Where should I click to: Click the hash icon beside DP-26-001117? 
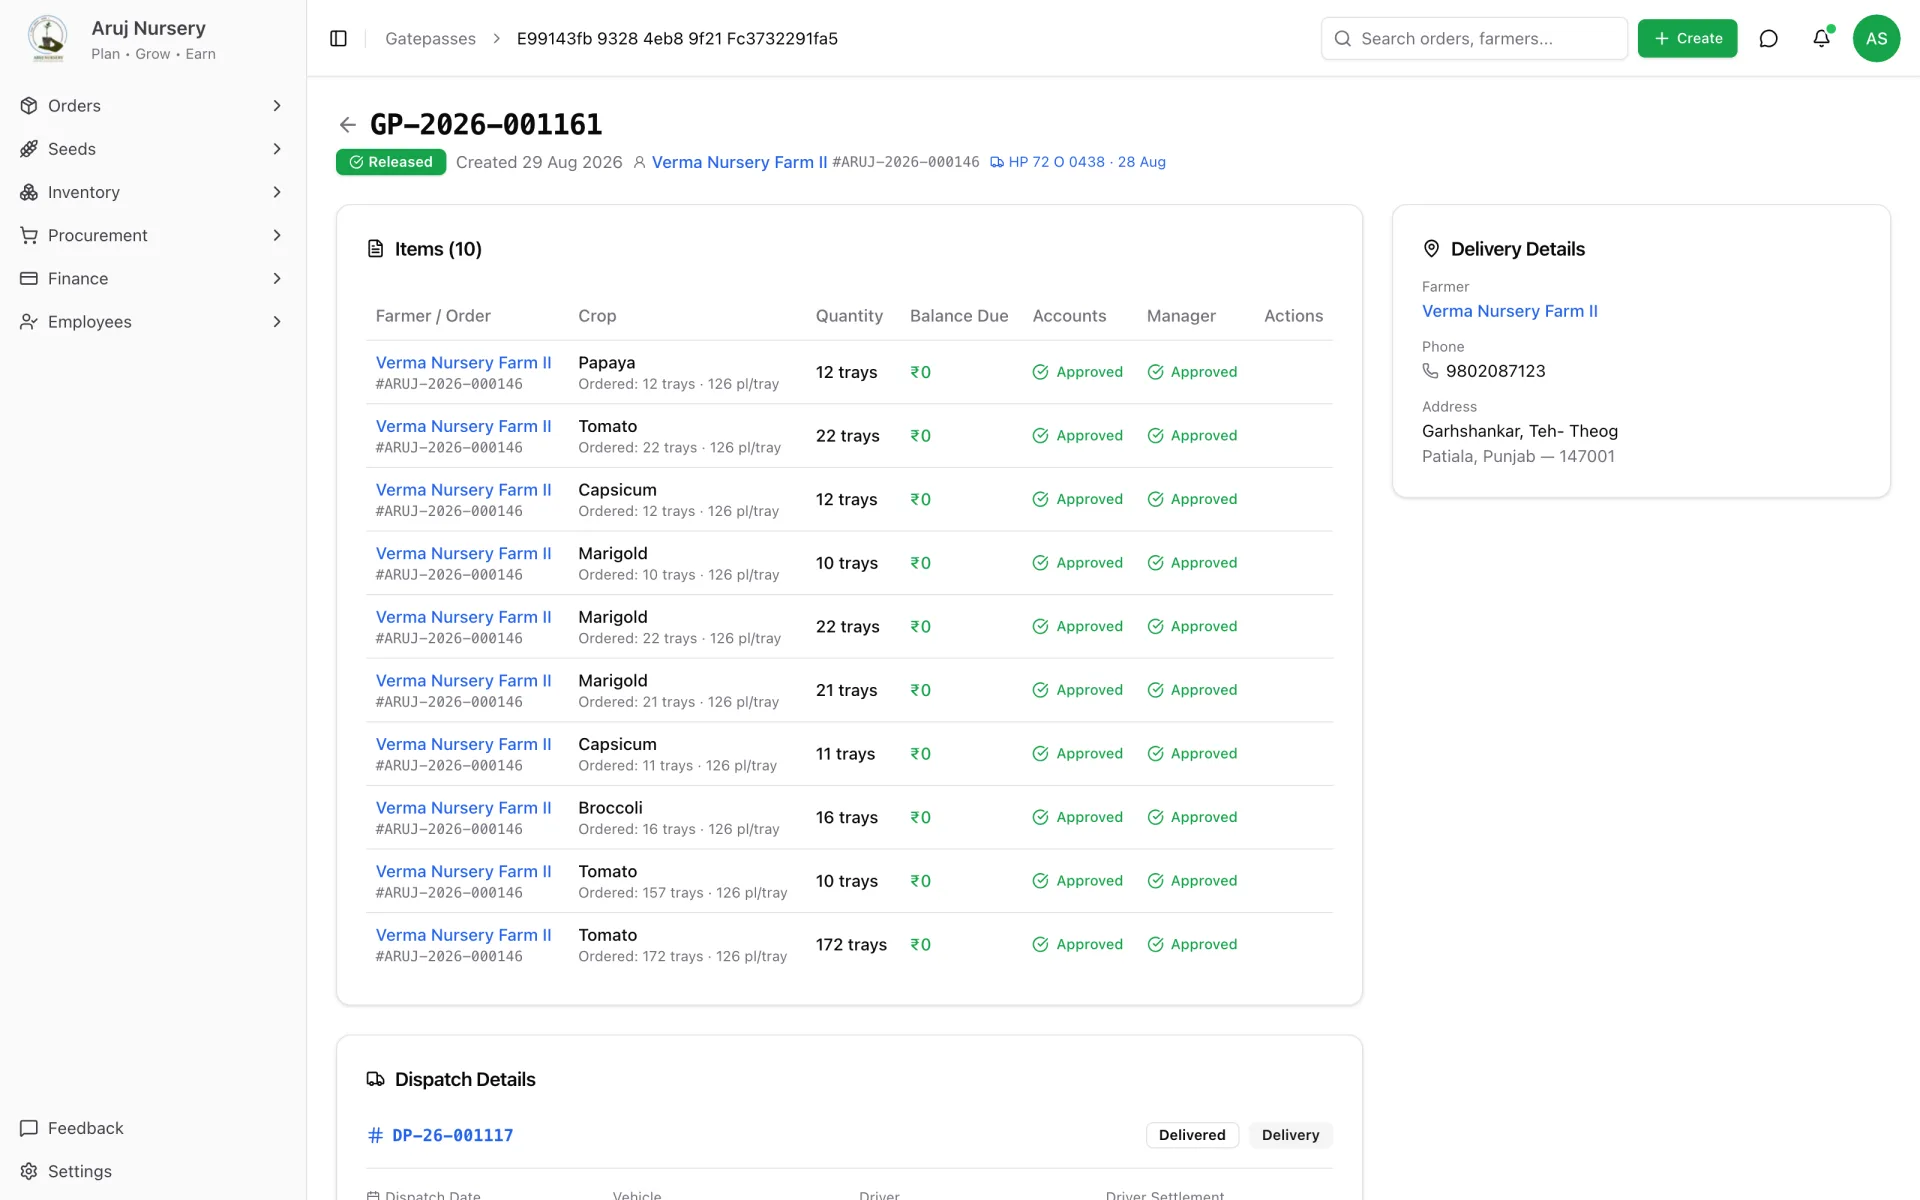375,1135
